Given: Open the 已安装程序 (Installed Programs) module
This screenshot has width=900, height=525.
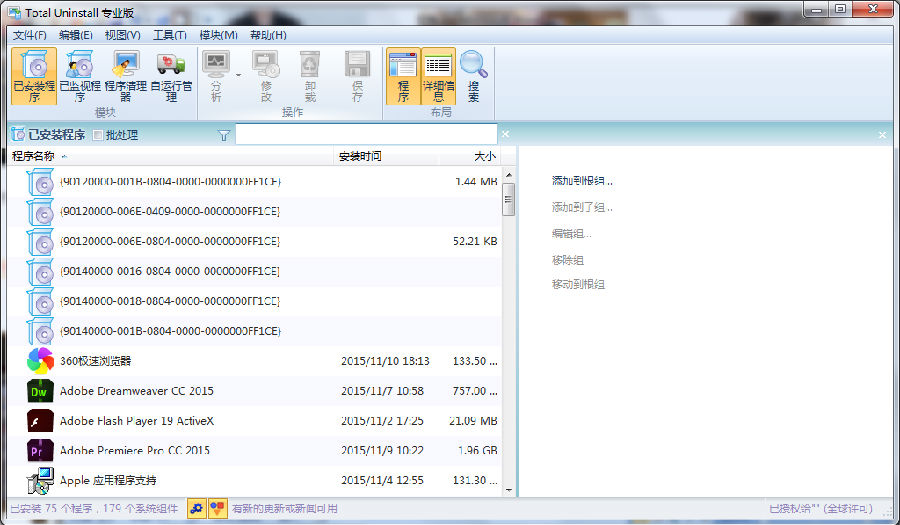Looking at the screenshot, I should [34, 76].
